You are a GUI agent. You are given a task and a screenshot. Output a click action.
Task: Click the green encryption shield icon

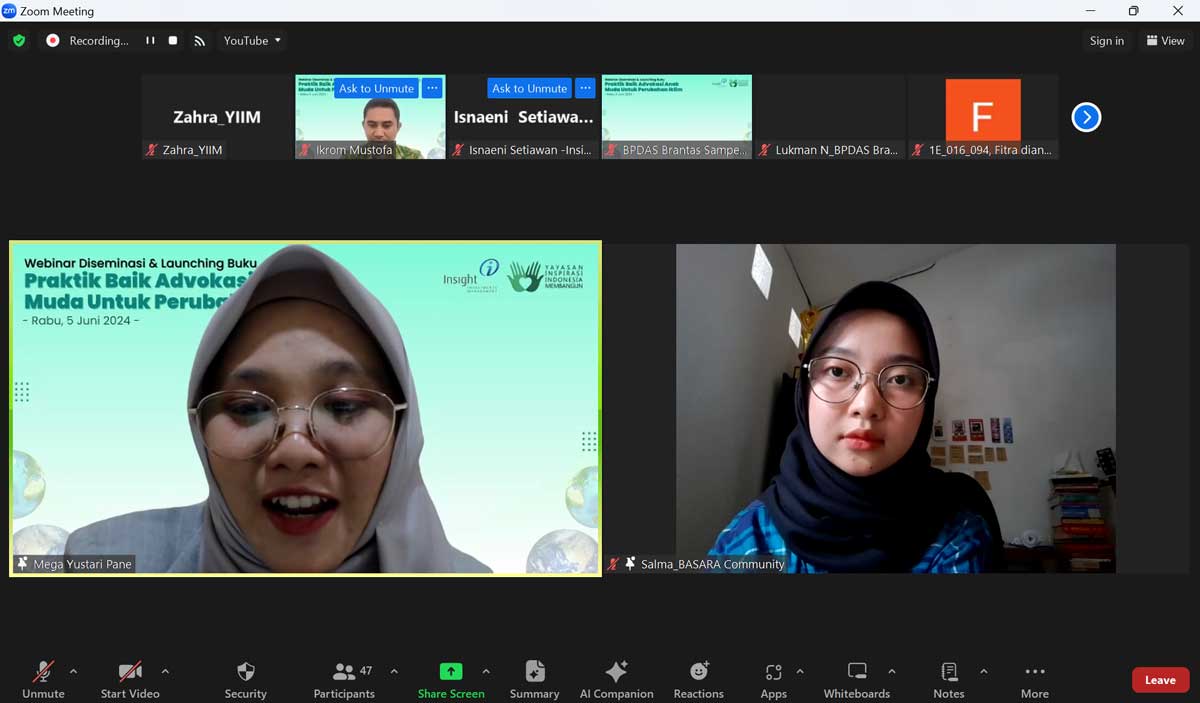(19, 41)
